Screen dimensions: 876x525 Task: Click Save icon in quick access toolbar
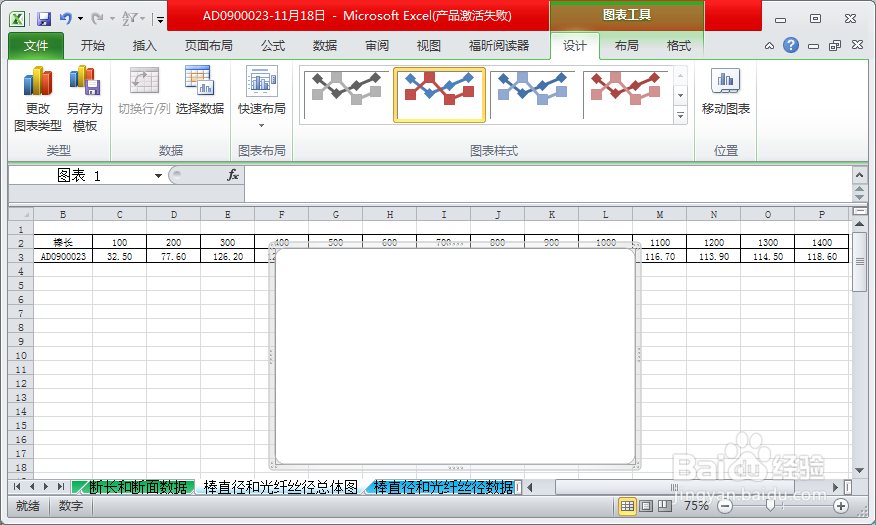pos(44,19)
